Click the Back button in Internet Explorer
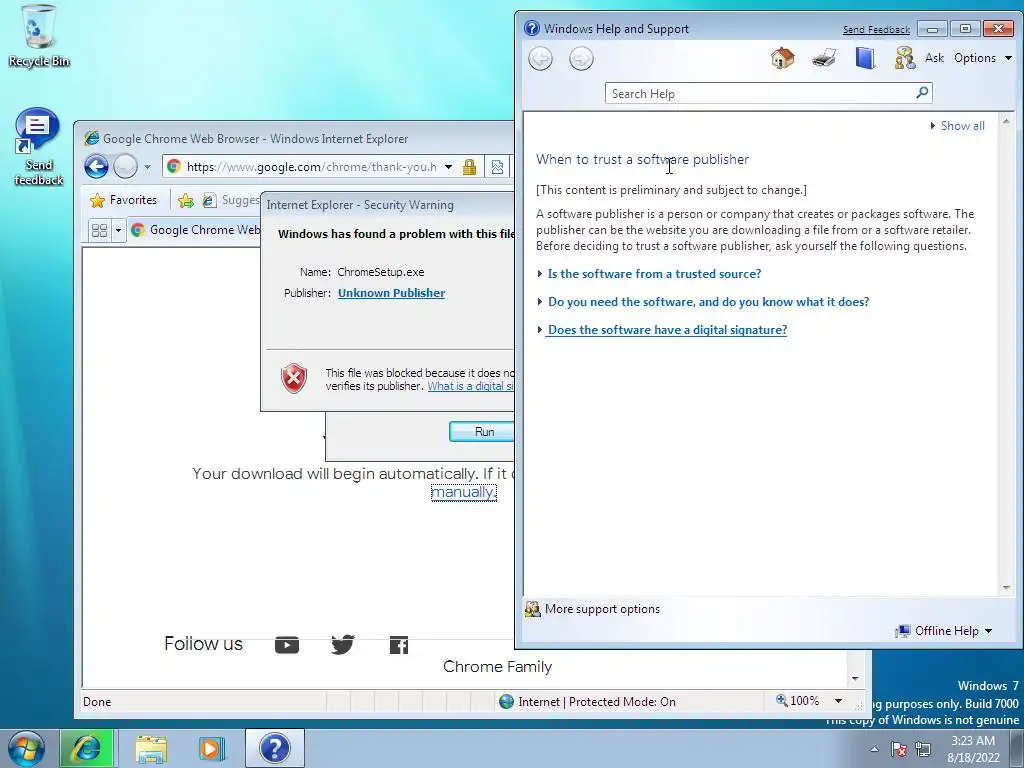Image resolution: width=1024 pixels, height=768 pixels. point(96,167)
